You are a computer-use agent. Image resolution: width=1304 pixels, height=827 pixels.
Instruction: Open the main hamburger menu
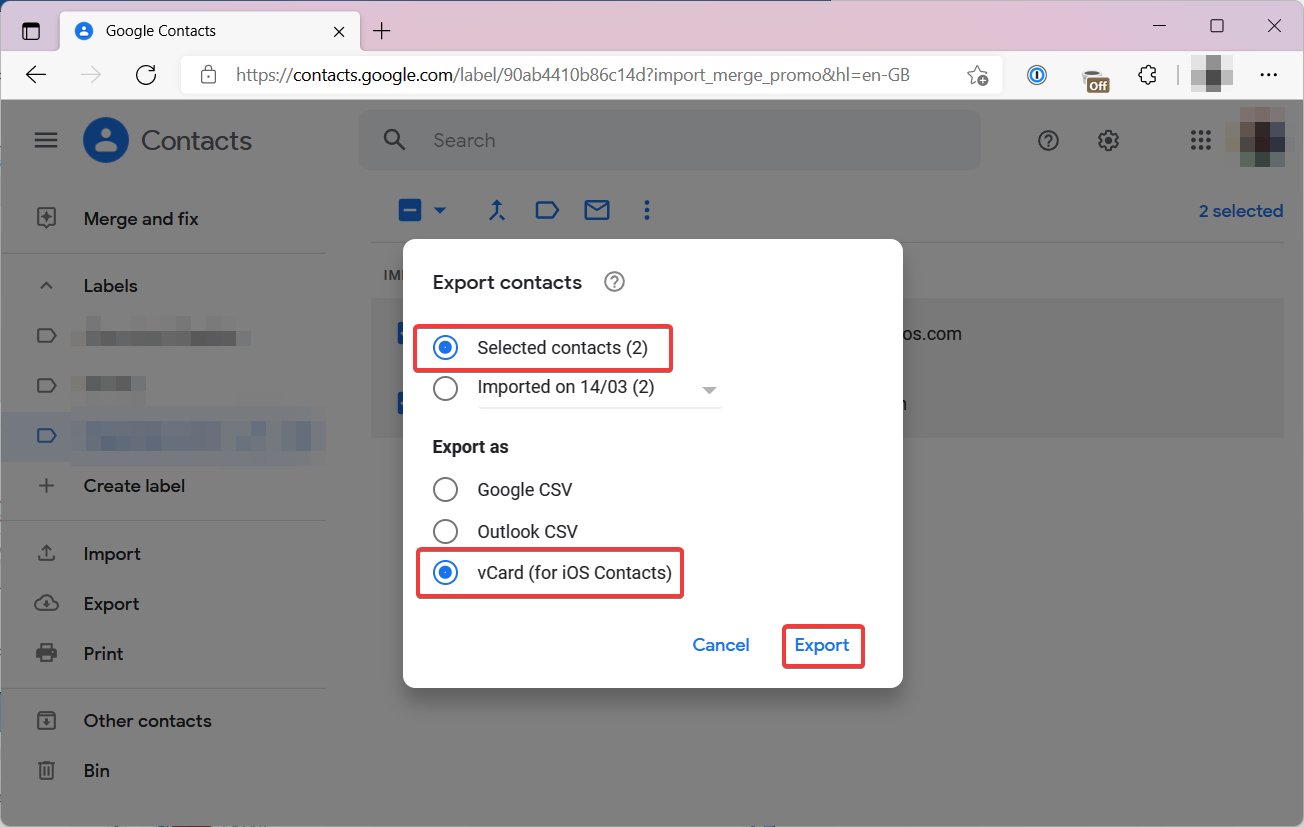pyautogui.click(x=46, y=141)
